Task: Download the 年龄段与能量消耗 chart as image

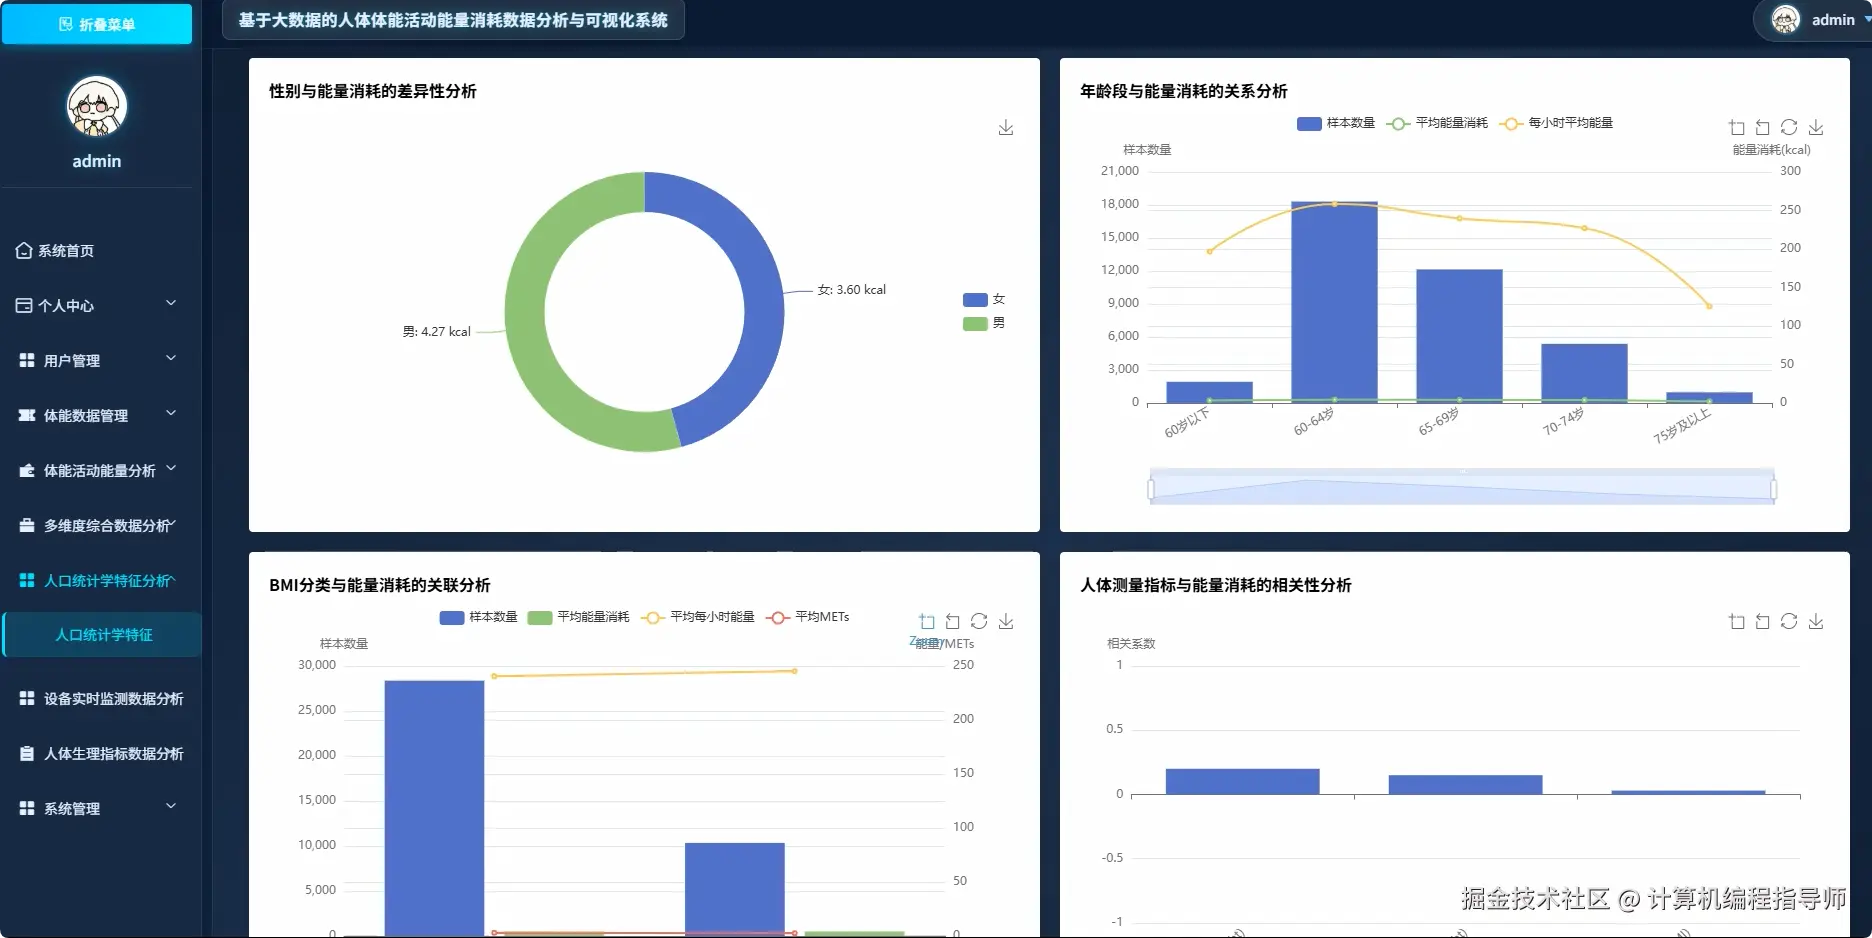Action: click(1816, 127)
